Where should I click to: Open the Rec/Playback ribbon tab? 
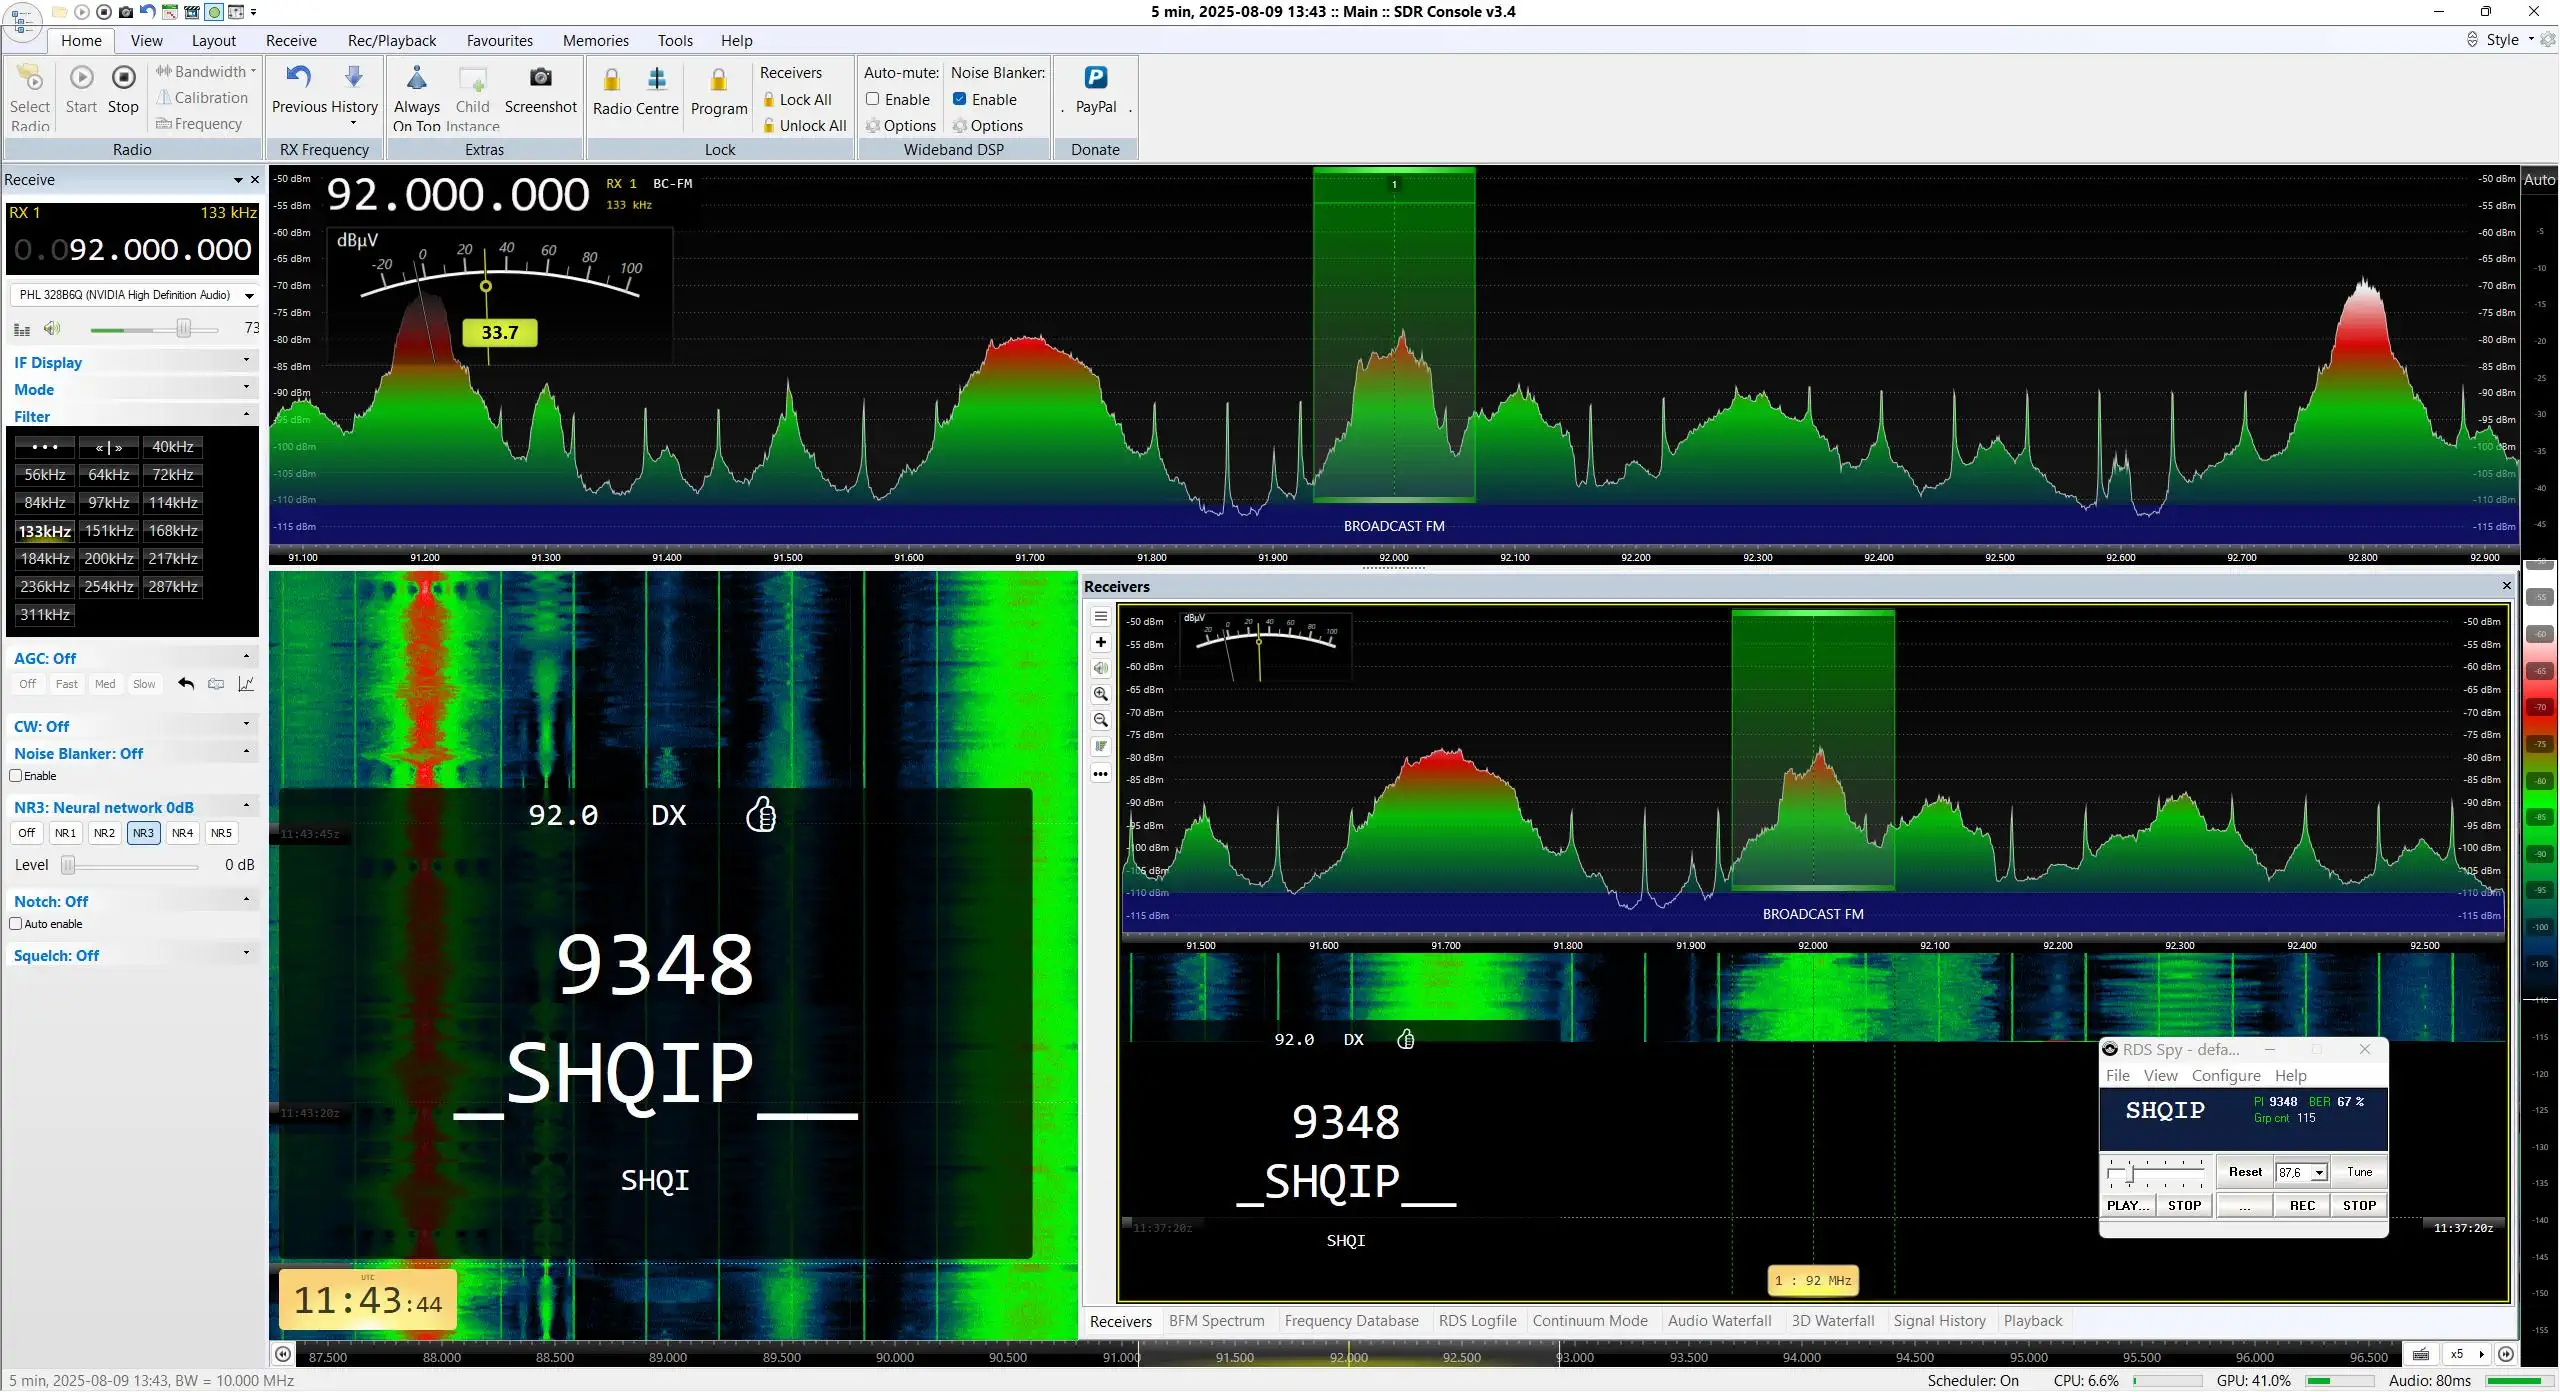pyautogui.click(x=392, y=40)
